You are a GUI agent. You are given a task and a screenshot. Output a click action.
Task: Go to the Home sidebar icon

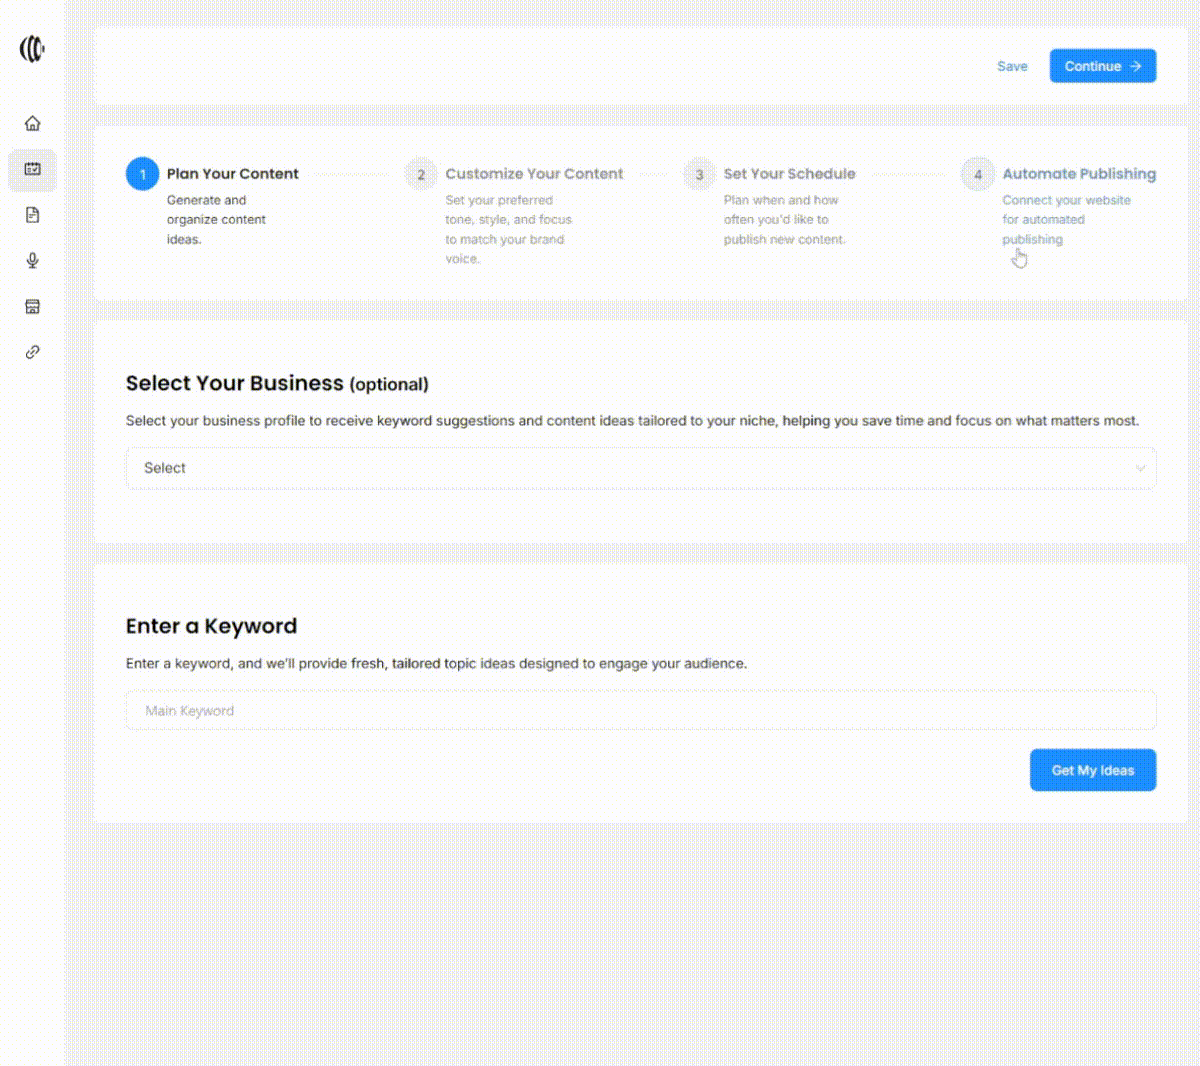pos(32,124)
